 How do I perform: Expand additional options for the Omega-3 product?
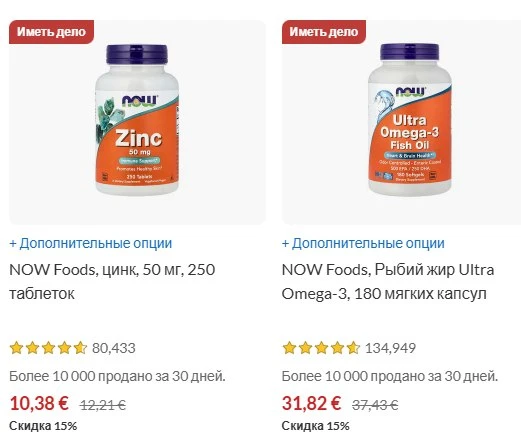point(363,243)
